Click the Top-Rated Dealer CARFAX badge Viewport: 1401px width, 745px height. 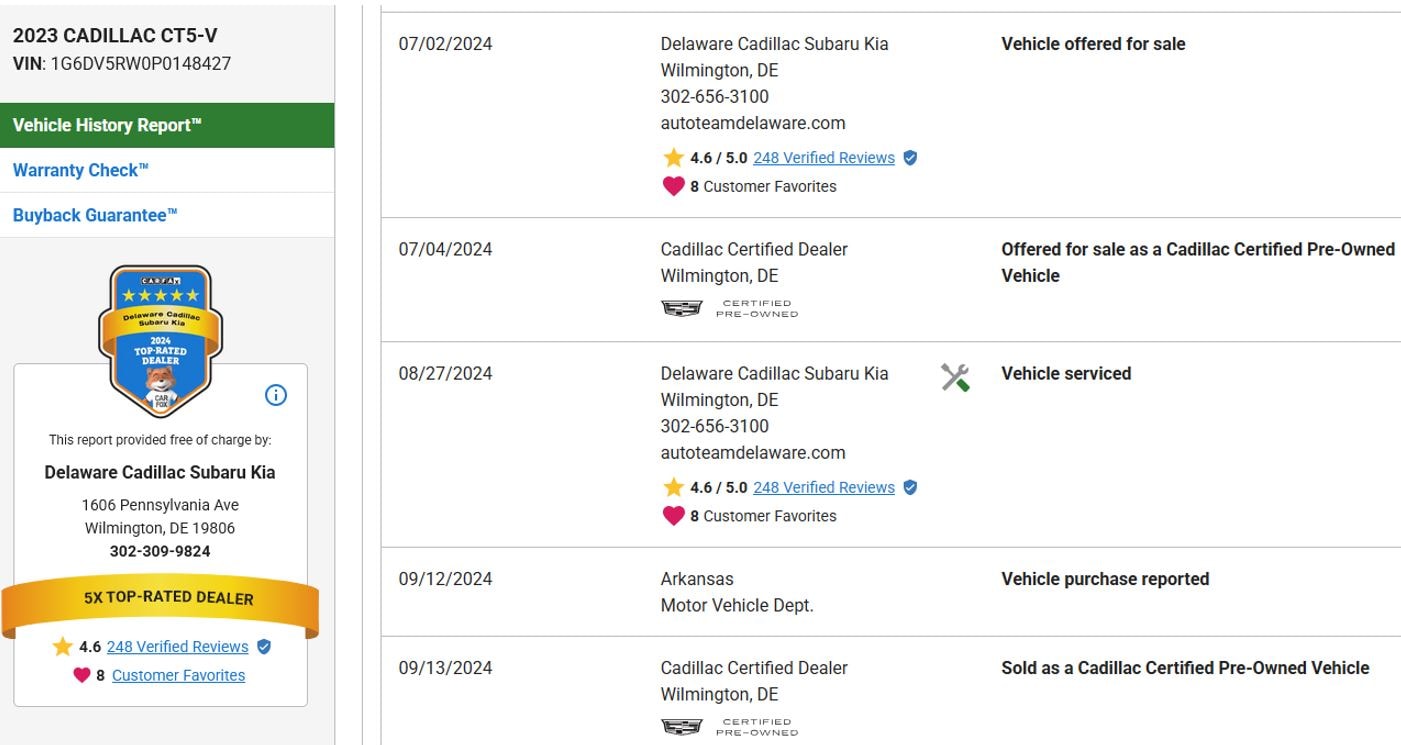160,338
